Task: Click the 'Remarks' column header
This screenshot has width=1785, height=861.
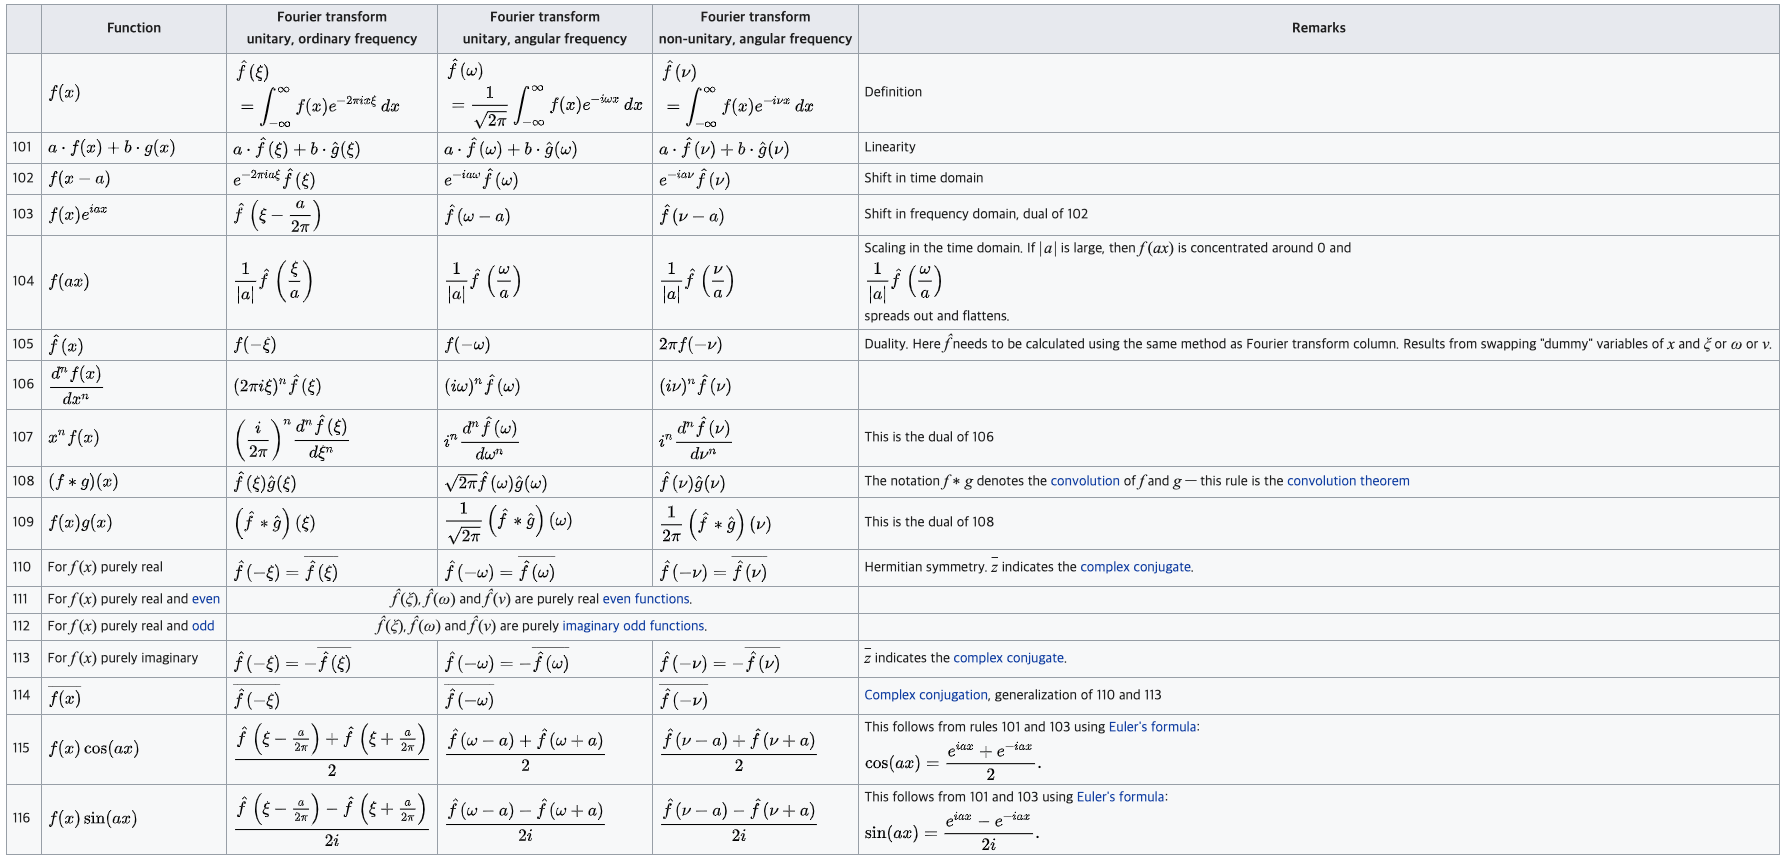Action: tap(1318, 28)
